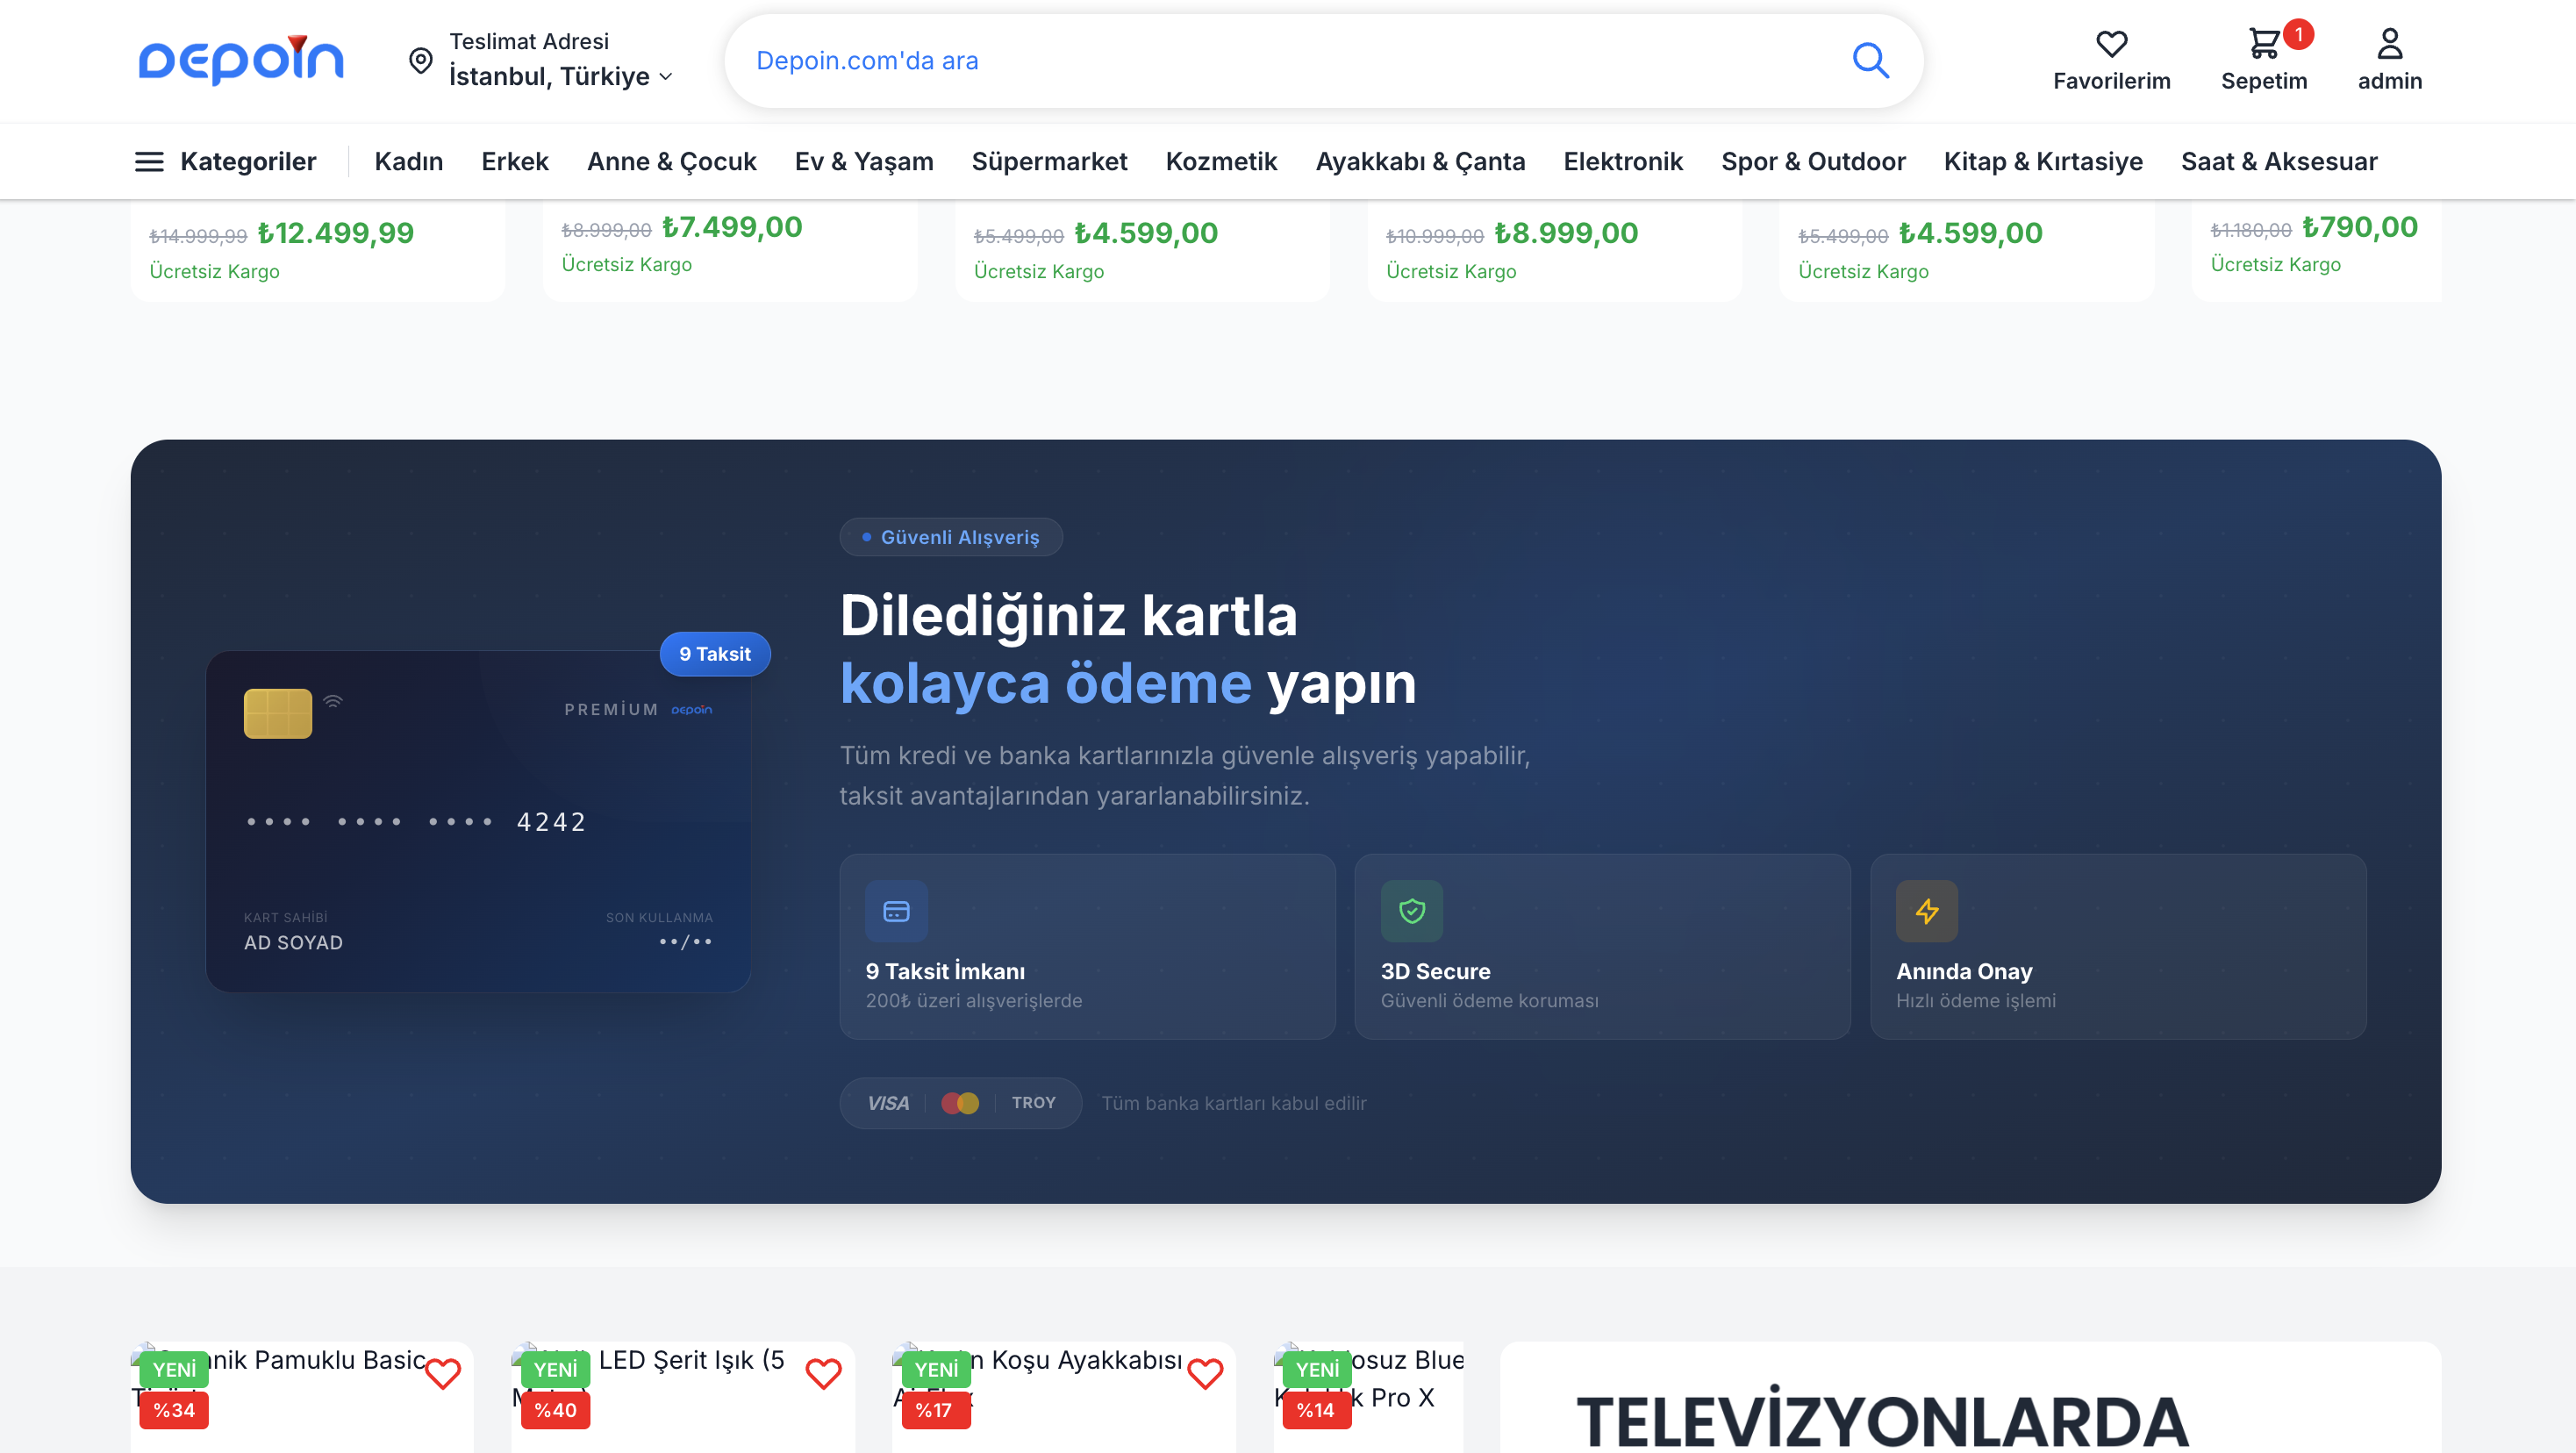Favorite the LED Şerit Işık product
Viewport: 2576px width, 1453px height.
[x=823, y=1374]
